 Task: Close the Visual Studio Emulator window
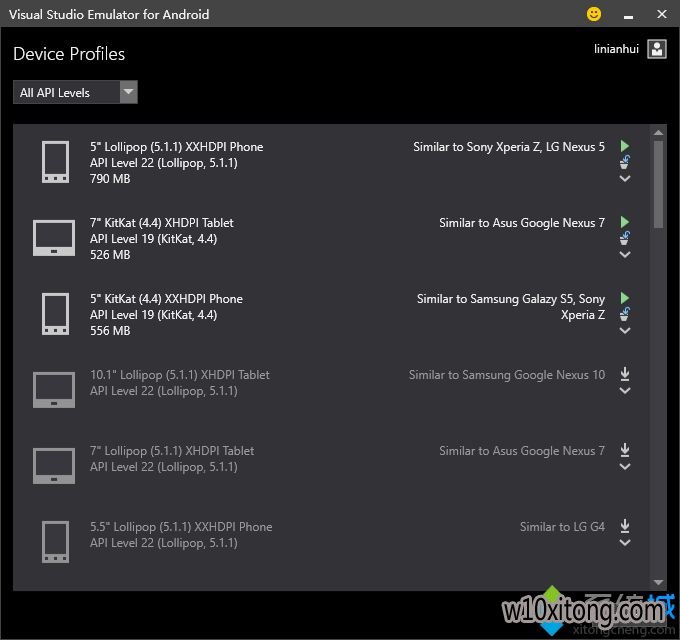pyautogui.click(x=661, y=14)
